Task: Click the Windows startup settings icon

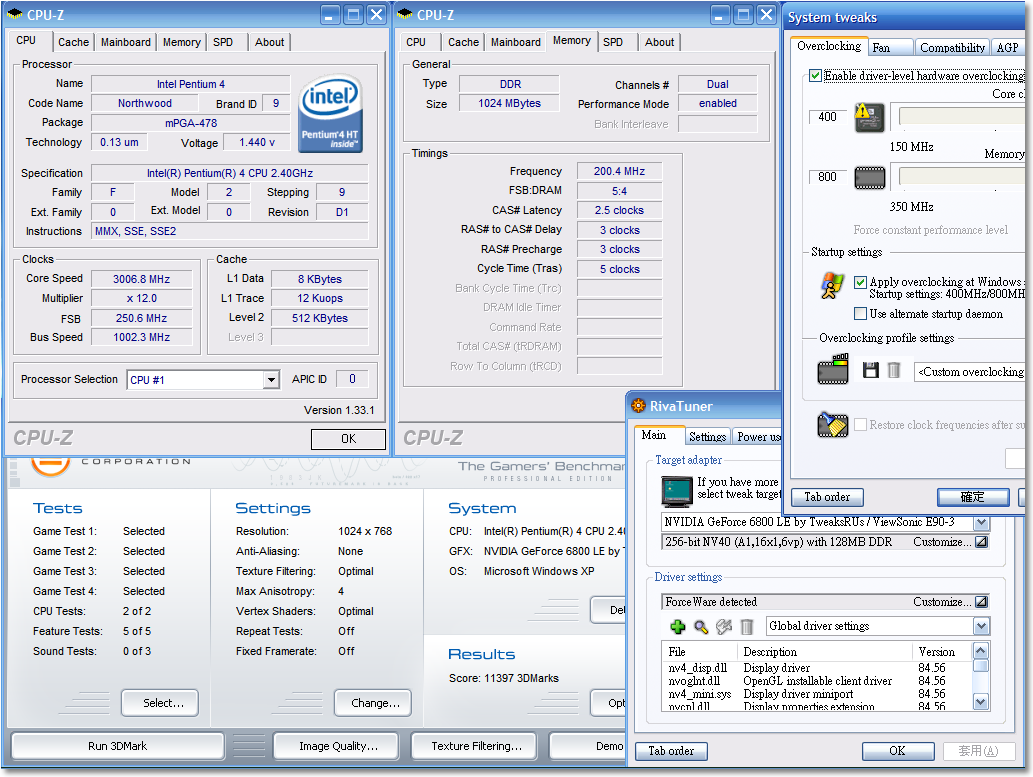Action: (833, 286)
